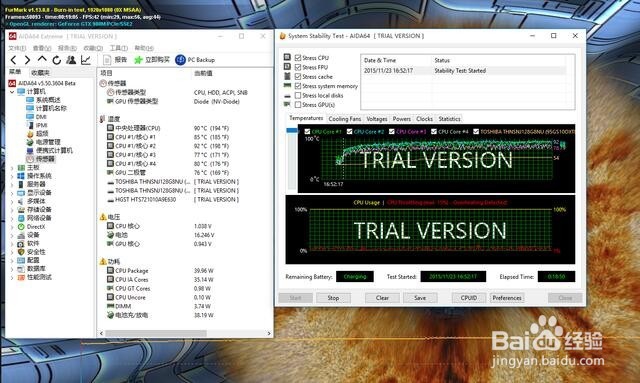Screen dimensions: 640x383
Task: Uncheck the TOSHIBA drive graph legend box
Action: [x=476, y=131]
